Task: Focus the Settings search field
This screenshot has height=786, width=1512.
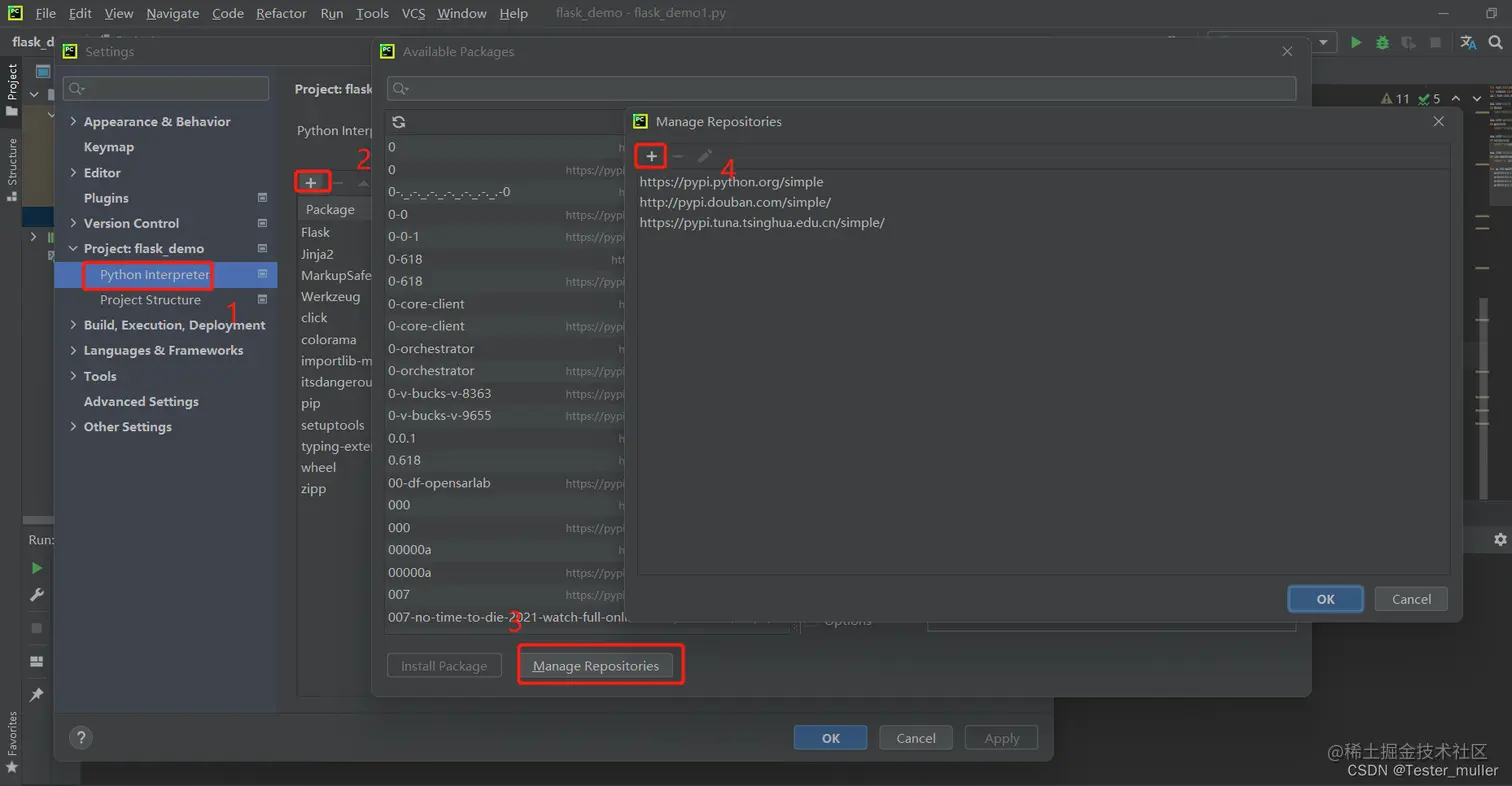Action: [x=166, y=88]
